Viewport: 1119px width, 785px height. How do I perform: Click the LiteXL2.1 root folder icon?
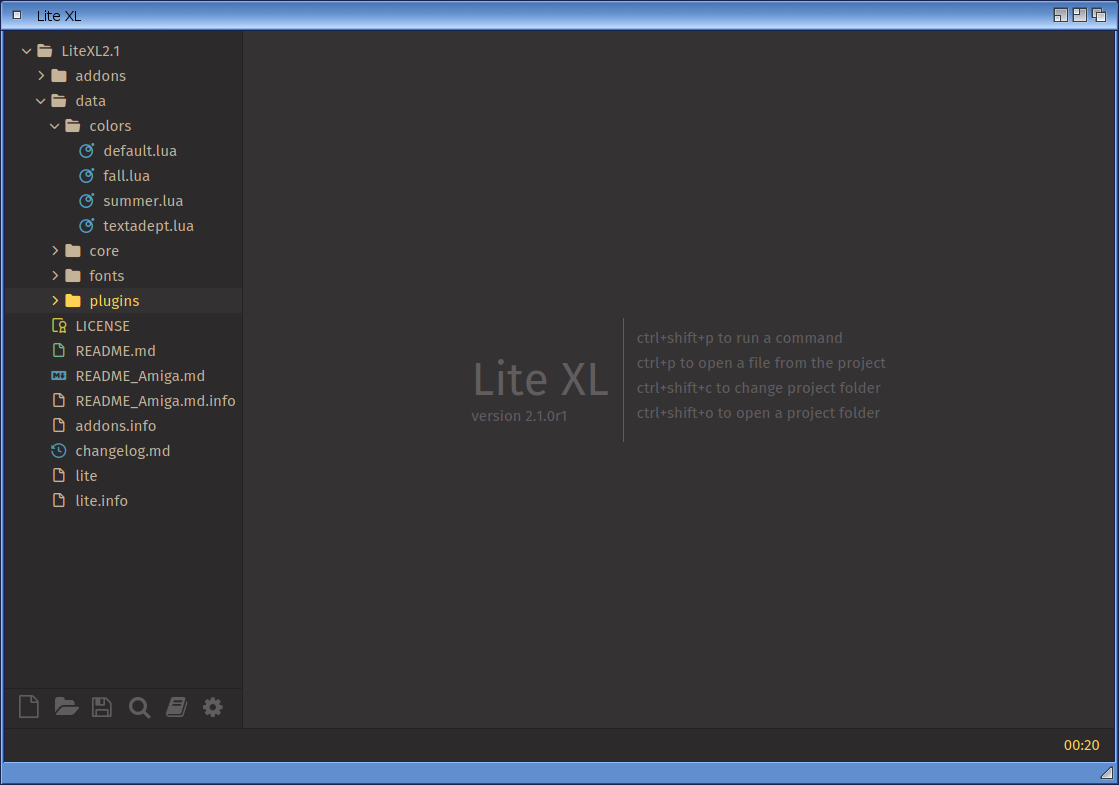click(45, 51)
